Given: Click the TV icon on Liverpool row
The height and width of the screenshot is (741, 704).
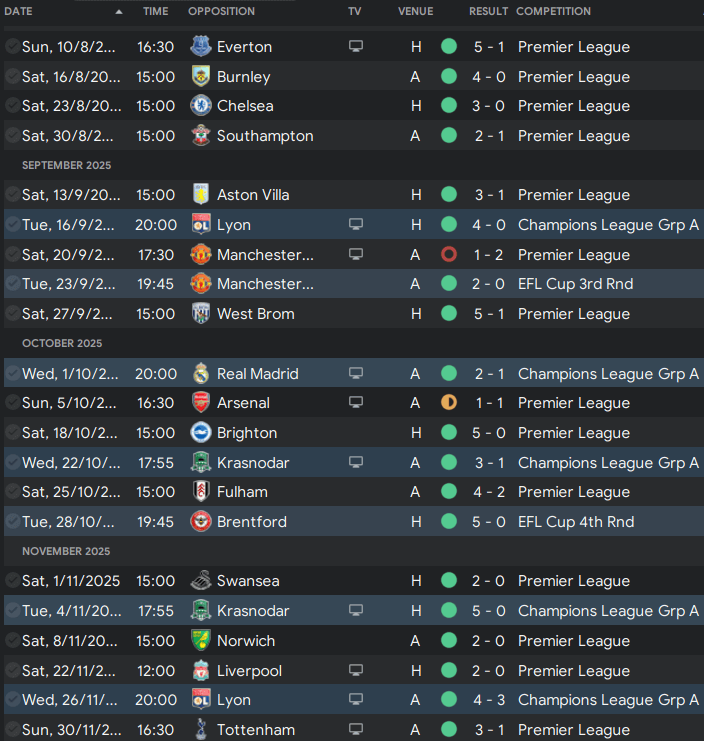Looking at the screenshot, I should (356, 670).
